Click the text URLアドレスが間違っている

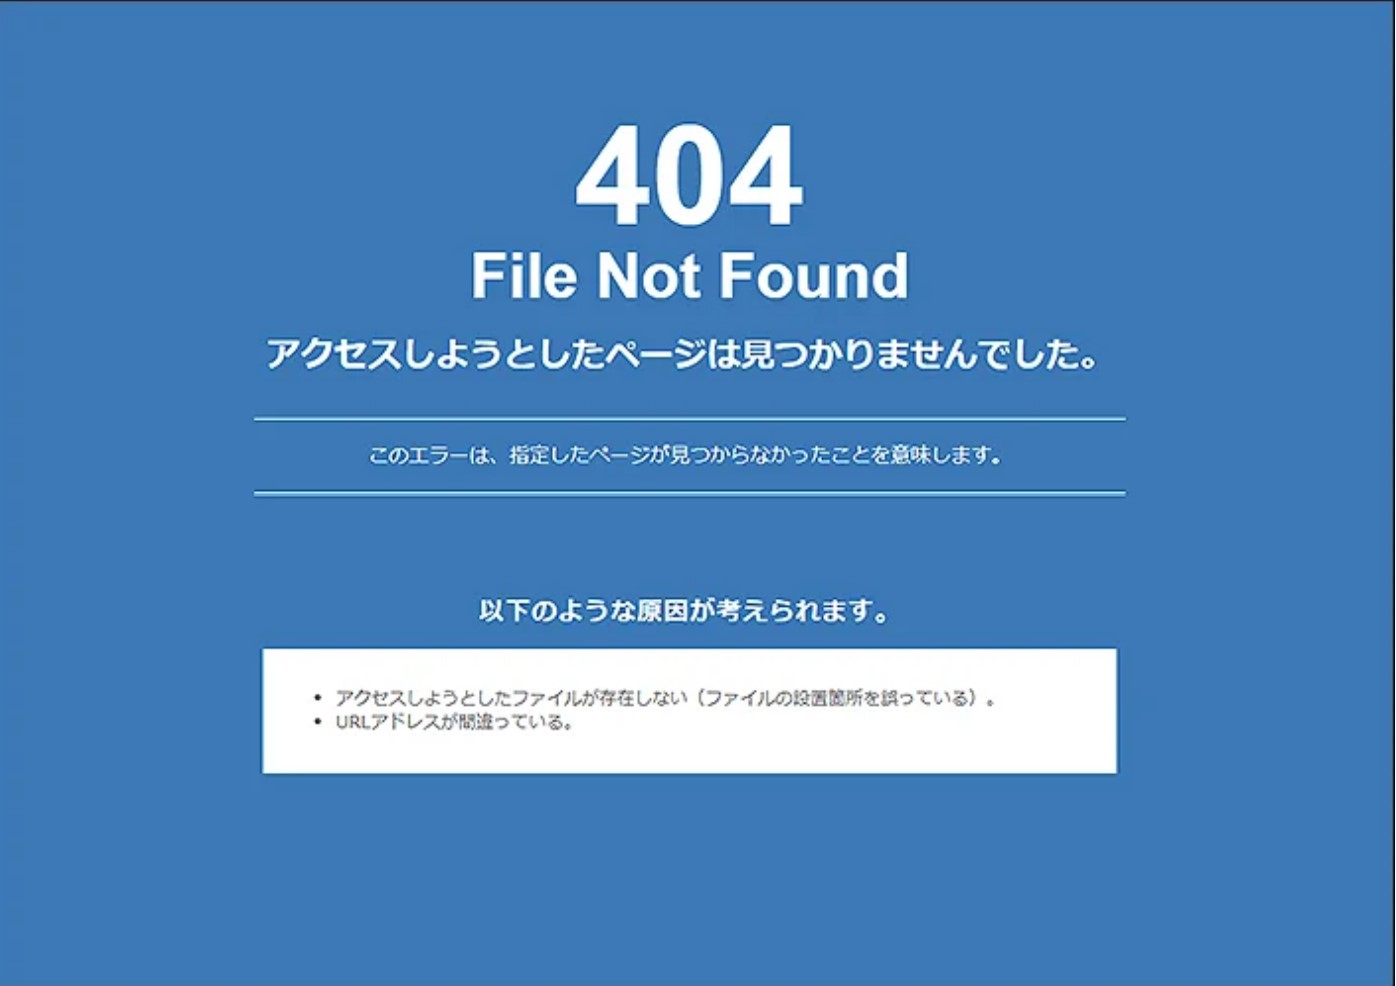[x=454, y=722]
